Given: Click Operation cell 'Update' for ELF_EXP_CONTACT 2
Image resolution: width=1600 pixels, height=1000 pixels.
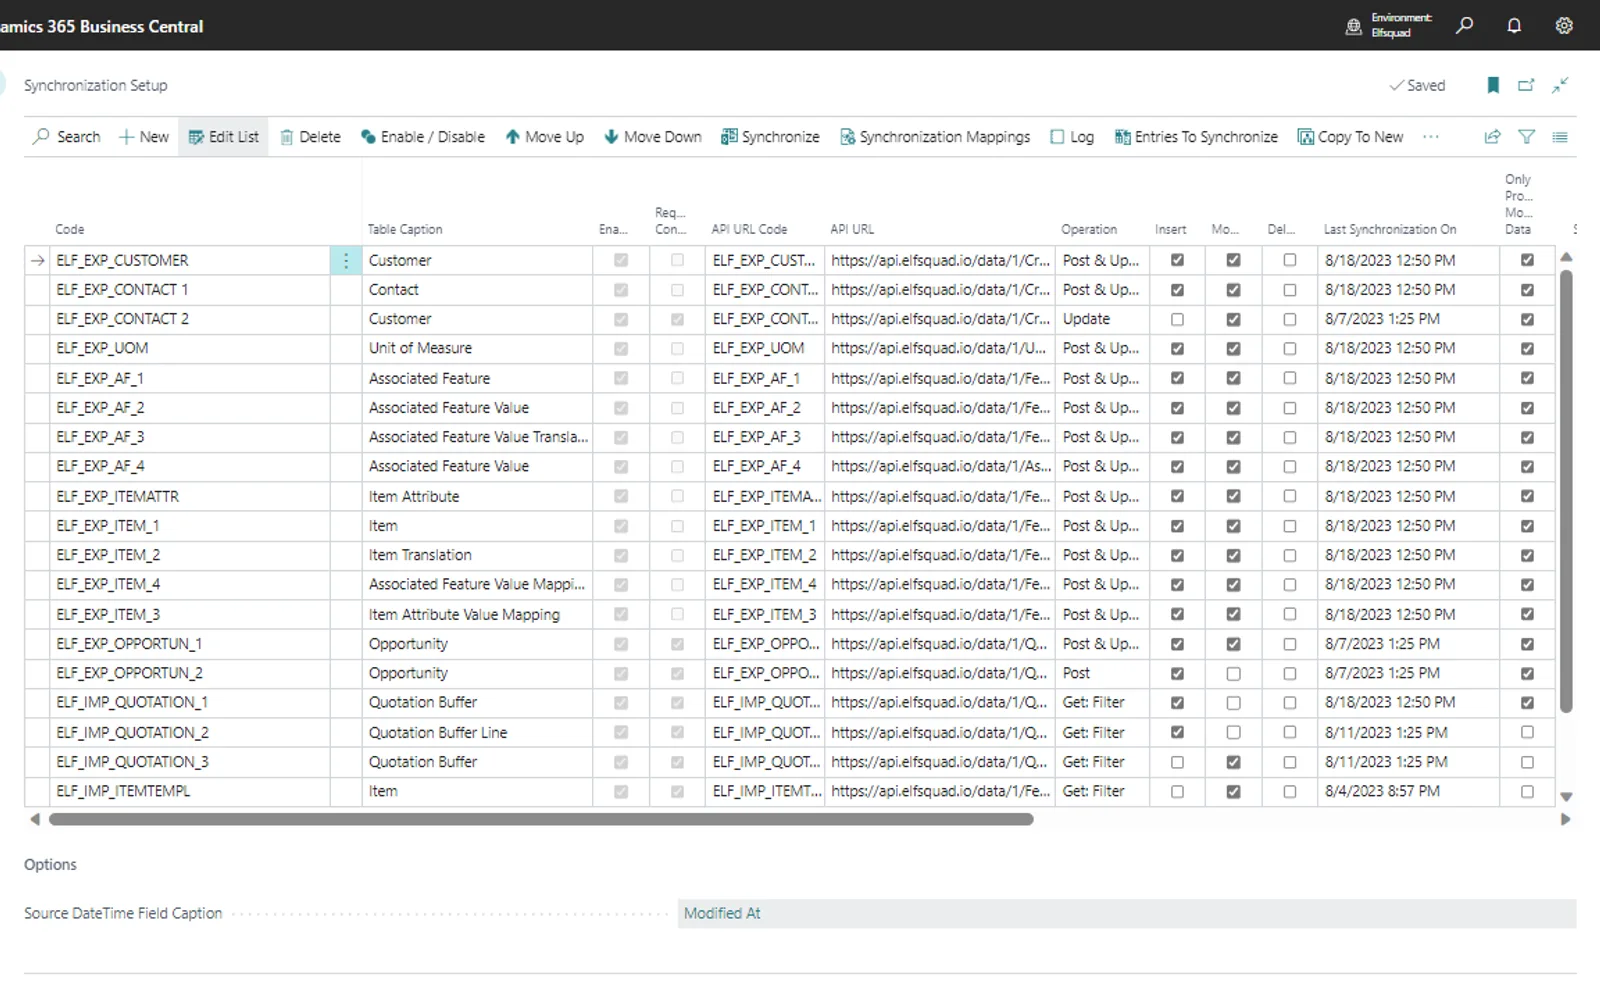Looking at the screenshot, I should [x=1102, y=319].
